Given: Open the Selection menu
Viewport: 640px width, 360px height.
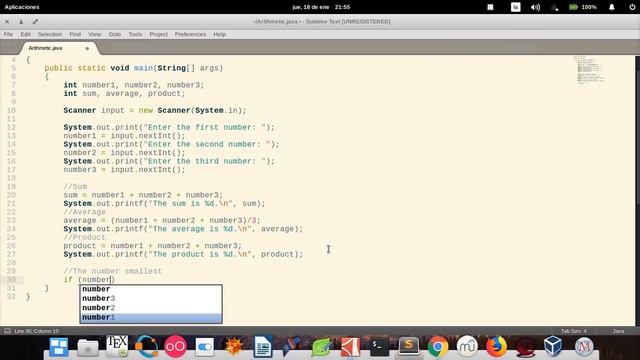Looking at the screenshot, I should (50, 34).
